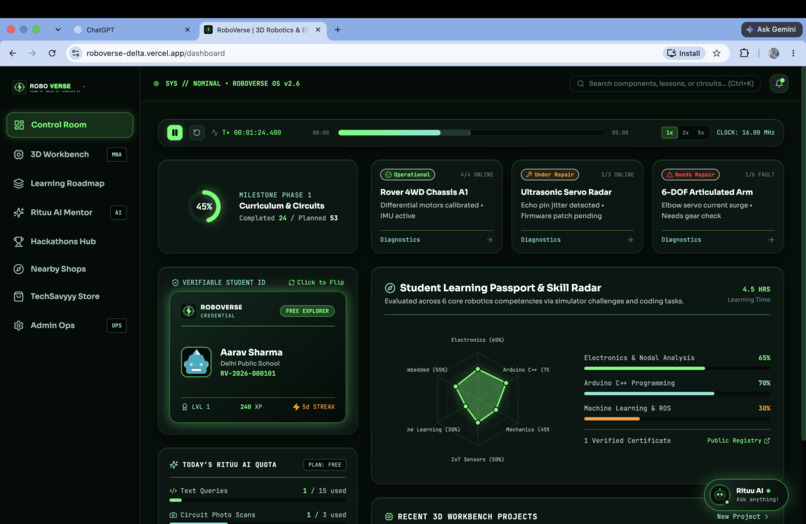Click the 45% milestone progress ring
The height and width of the screenshot is (524, 806).
point(205,207)
